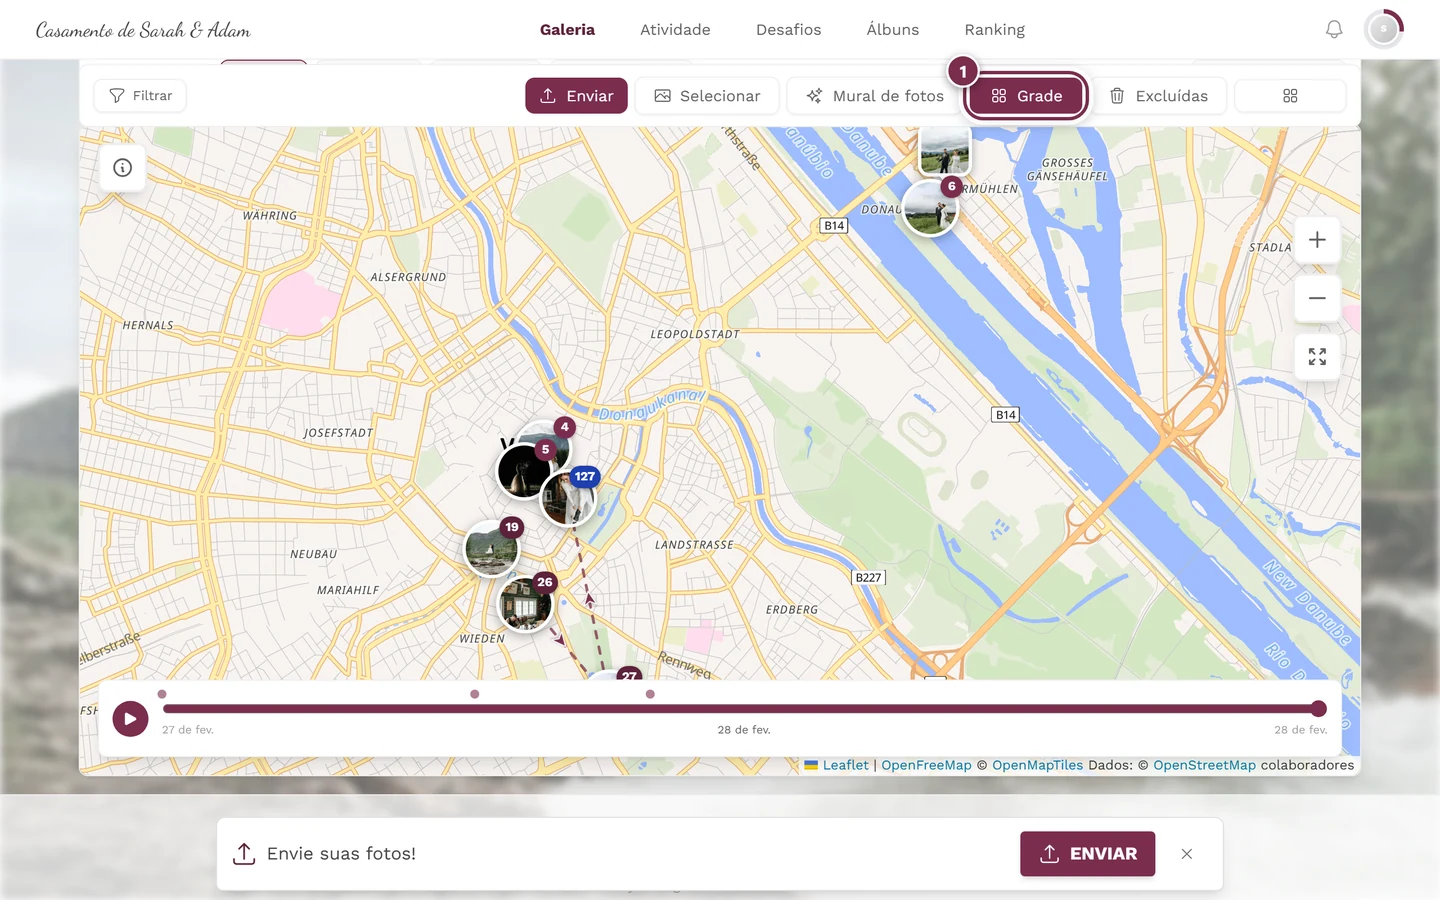Click the Enviar upload button in toolbar
1440x900 pixels.
pyautogui.click(x=576, y=96)
